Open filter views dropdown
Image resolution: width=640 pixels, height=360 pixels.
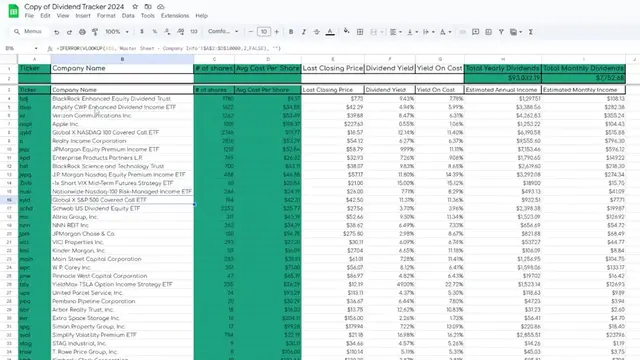[516, 32]
